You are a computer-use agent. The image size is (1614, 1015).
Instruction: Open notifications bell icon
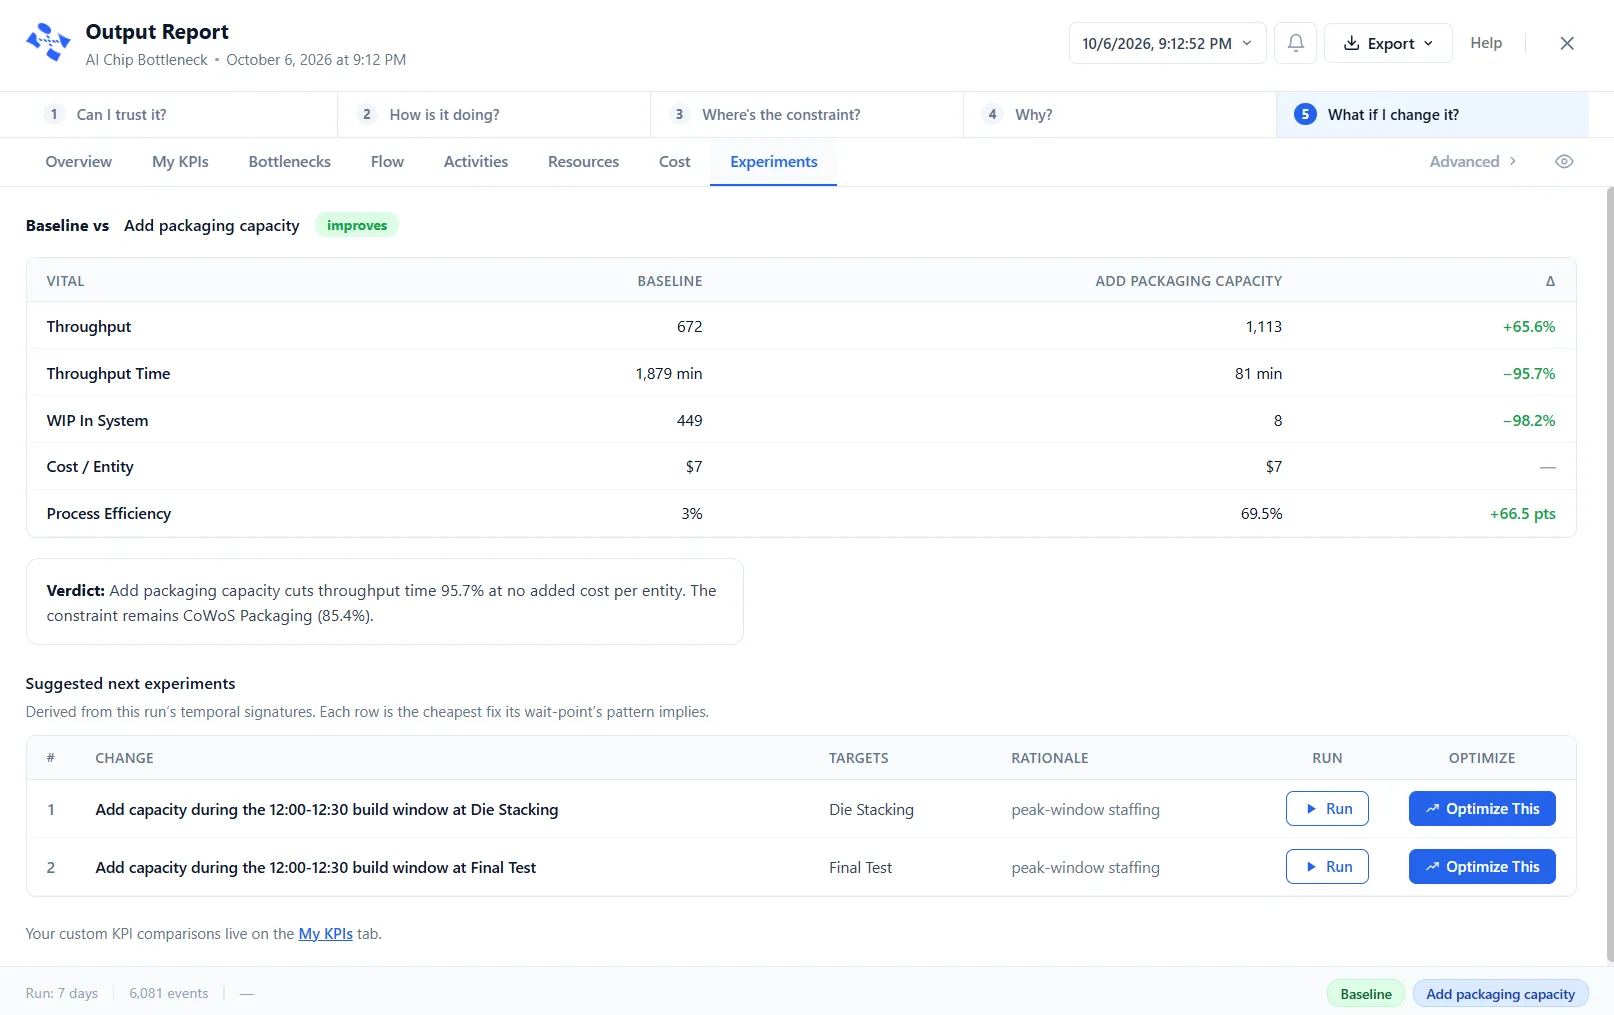pos(1295,43)
